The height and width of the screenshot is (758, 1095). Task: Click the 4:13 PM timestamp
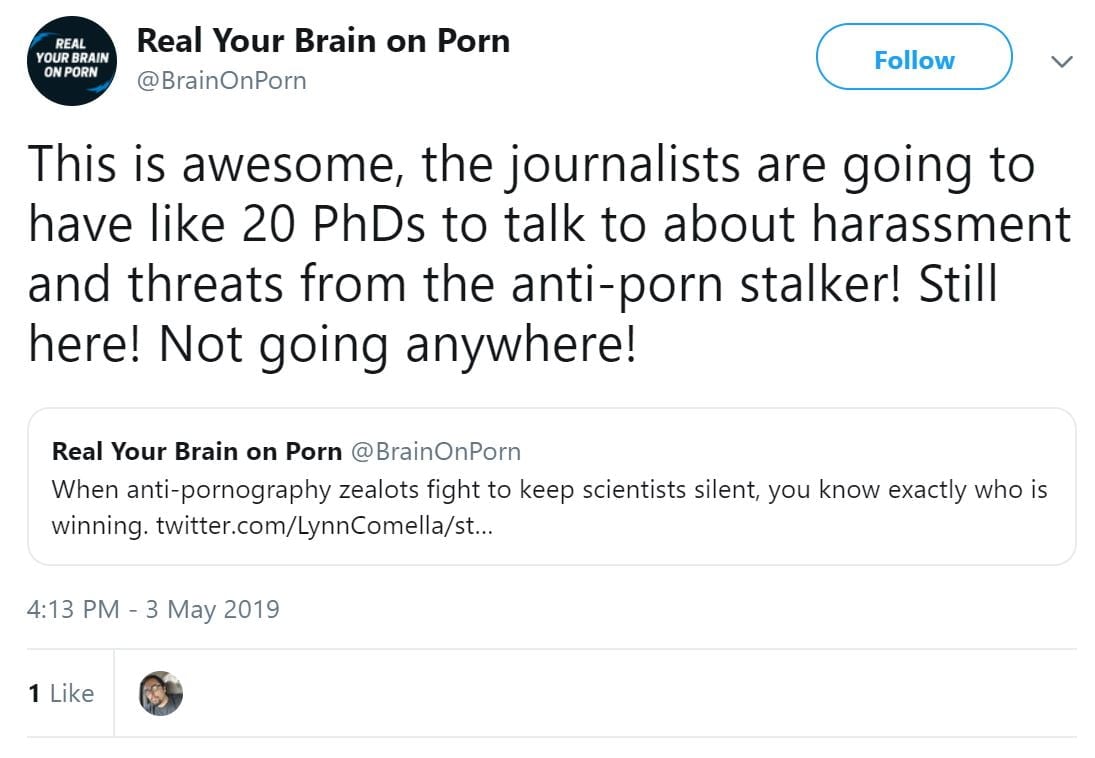(74, 609)
